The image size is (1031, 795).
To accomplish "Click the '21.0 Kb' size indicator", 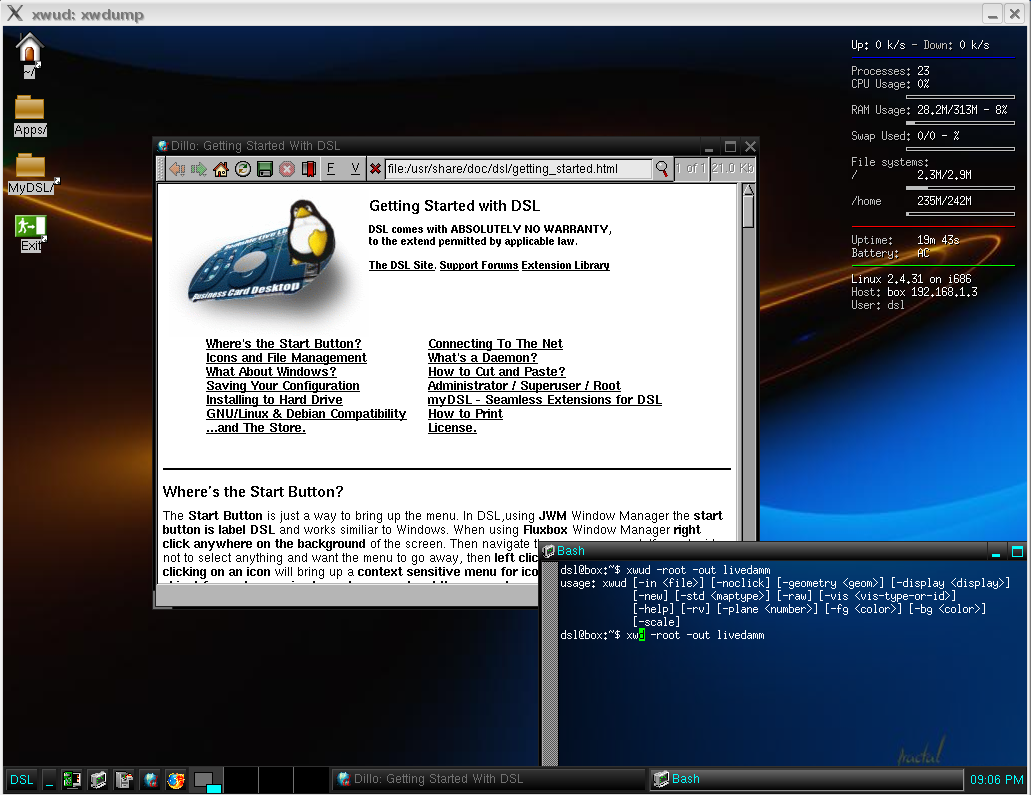I will click(x=732, y=169).
